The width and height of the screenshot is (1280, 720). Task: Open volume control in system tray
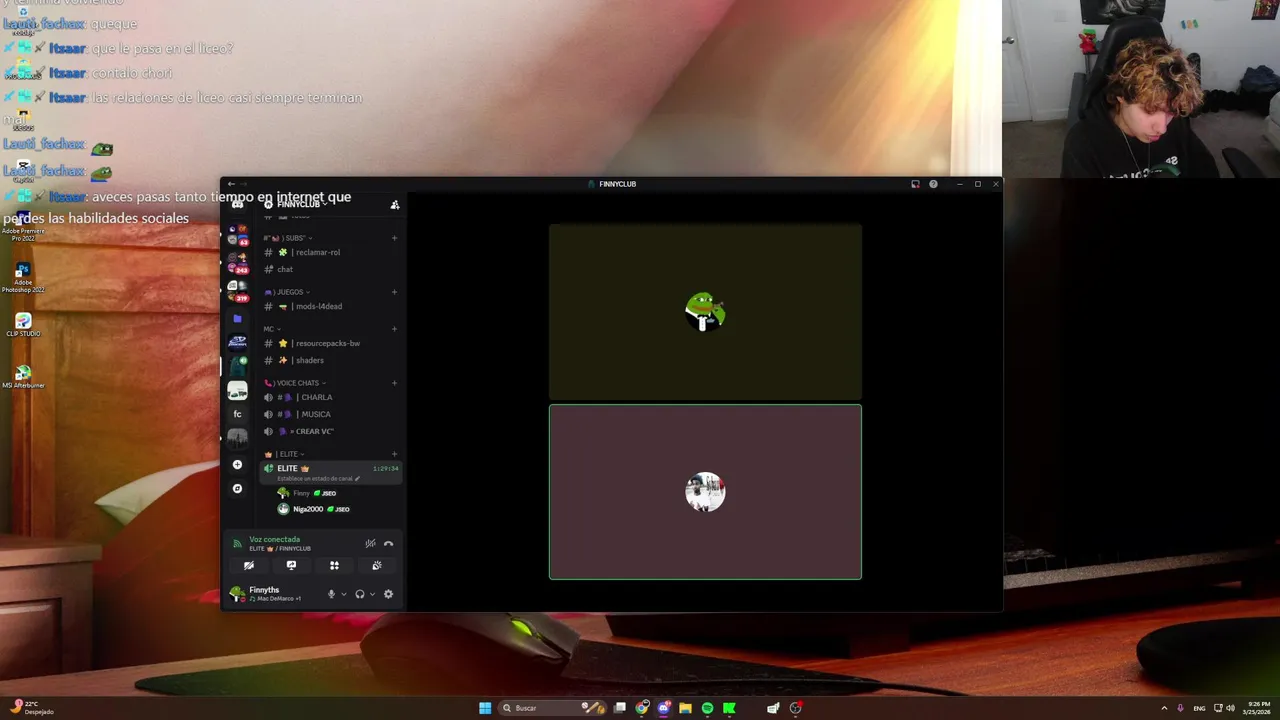1230,708
